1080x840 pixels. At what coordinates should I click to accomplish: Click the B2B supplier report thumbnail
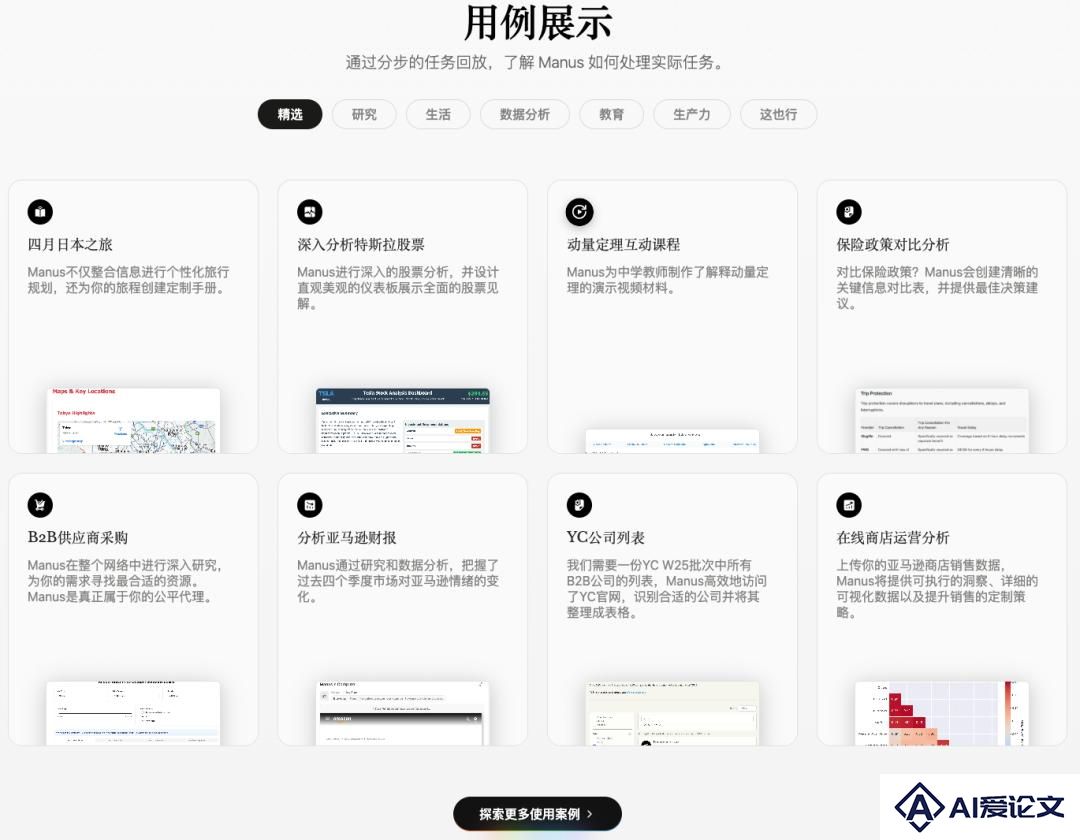click(x=134, y=713)
